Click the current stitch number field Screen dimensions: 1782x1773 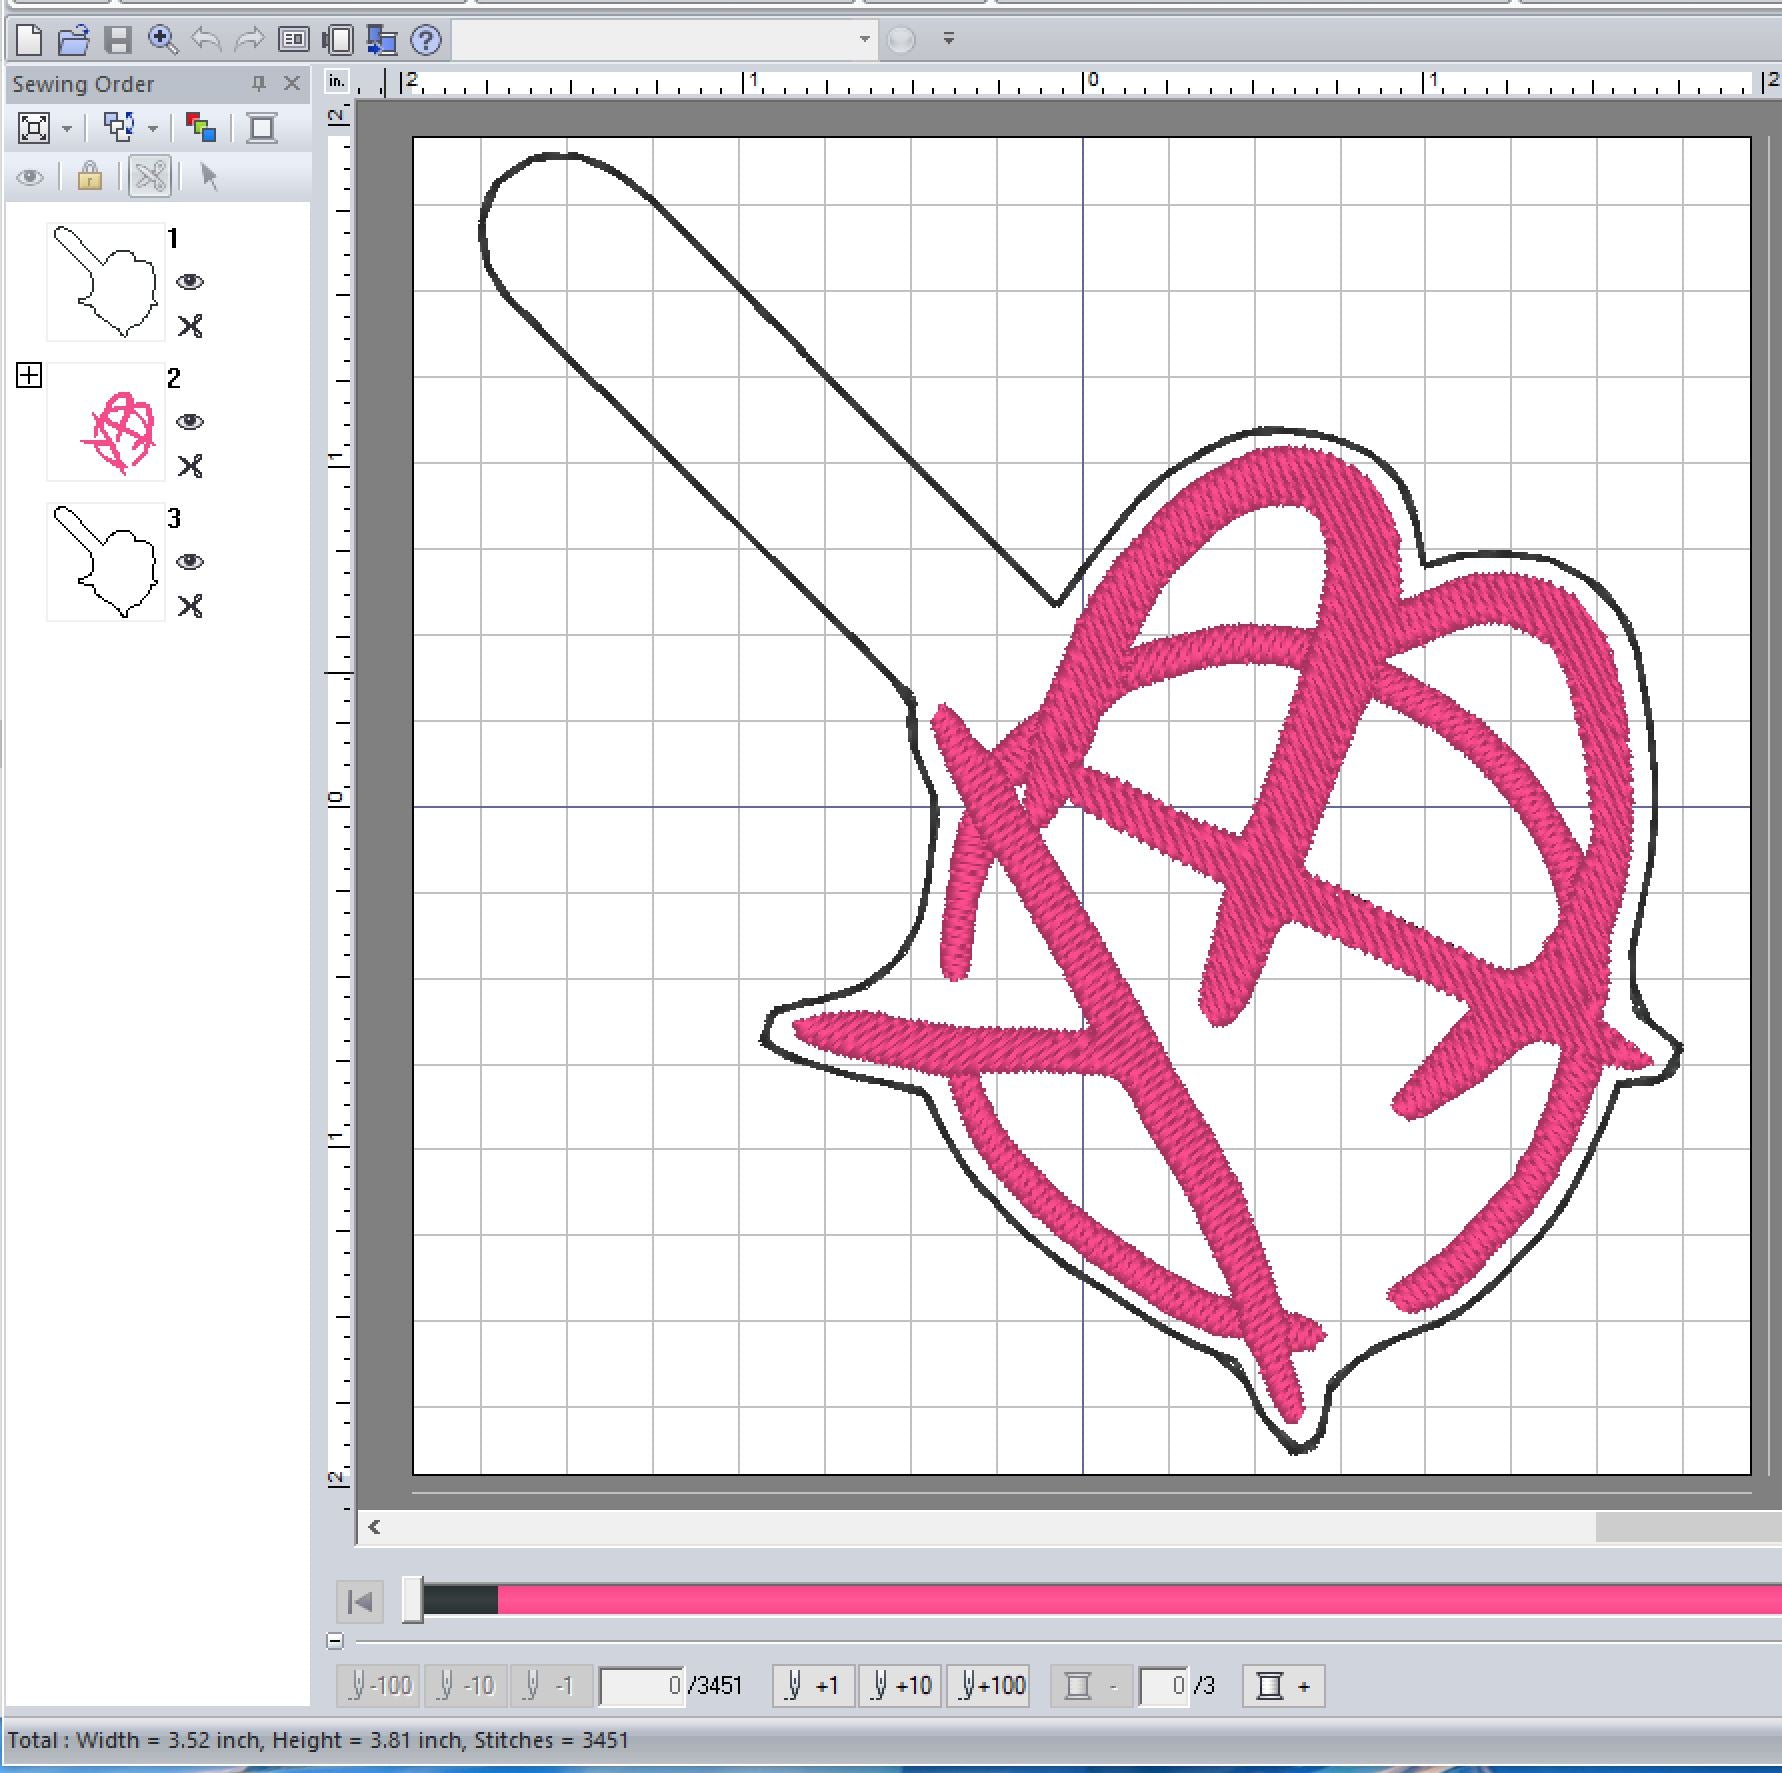[642, 1686]
